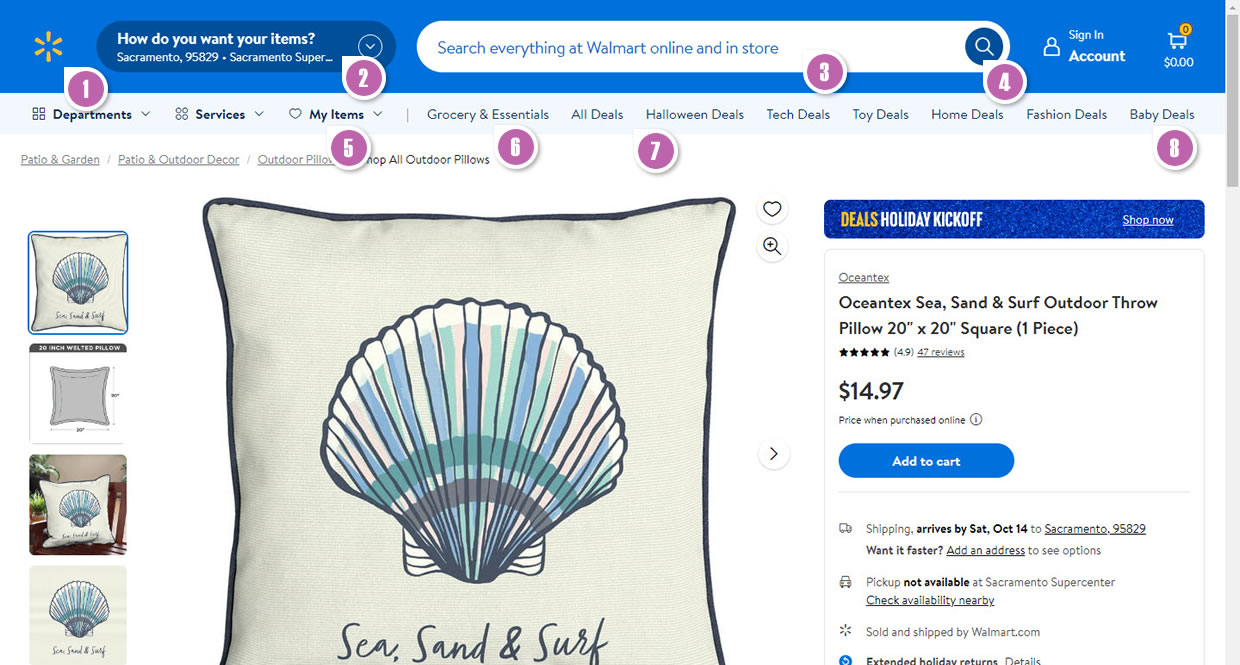The image size is (1240, 665).
Task: Click the zoom magnifier on product image
Action: click(x=771, y=246)
